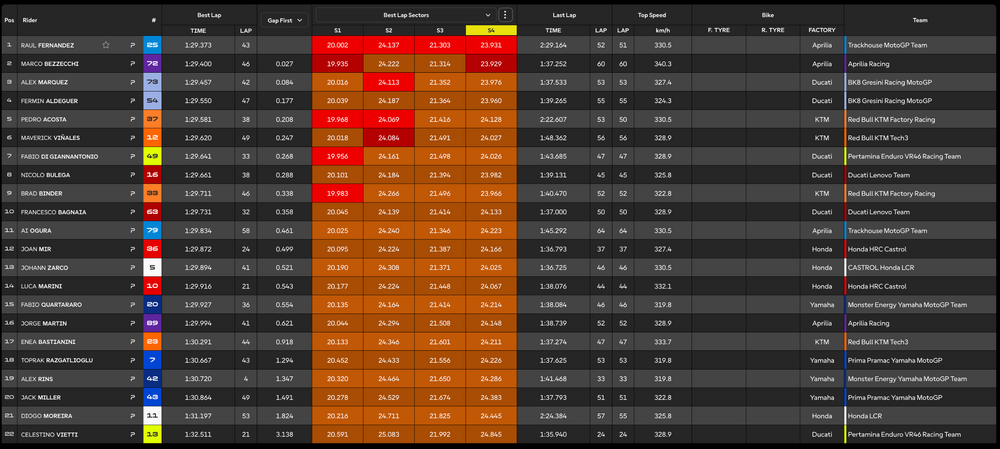1000x449 pixels.
Task: Click the P pit icon for Johann Zarco
Action: [x=132, y=268]
